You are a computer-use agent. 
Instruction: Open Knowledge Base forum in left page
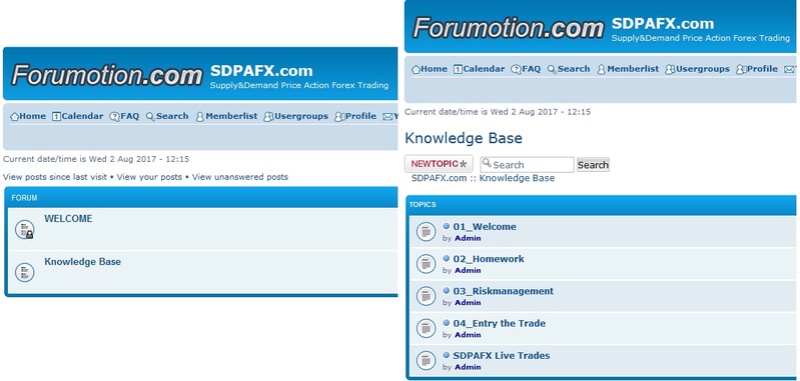click(83, 262)
